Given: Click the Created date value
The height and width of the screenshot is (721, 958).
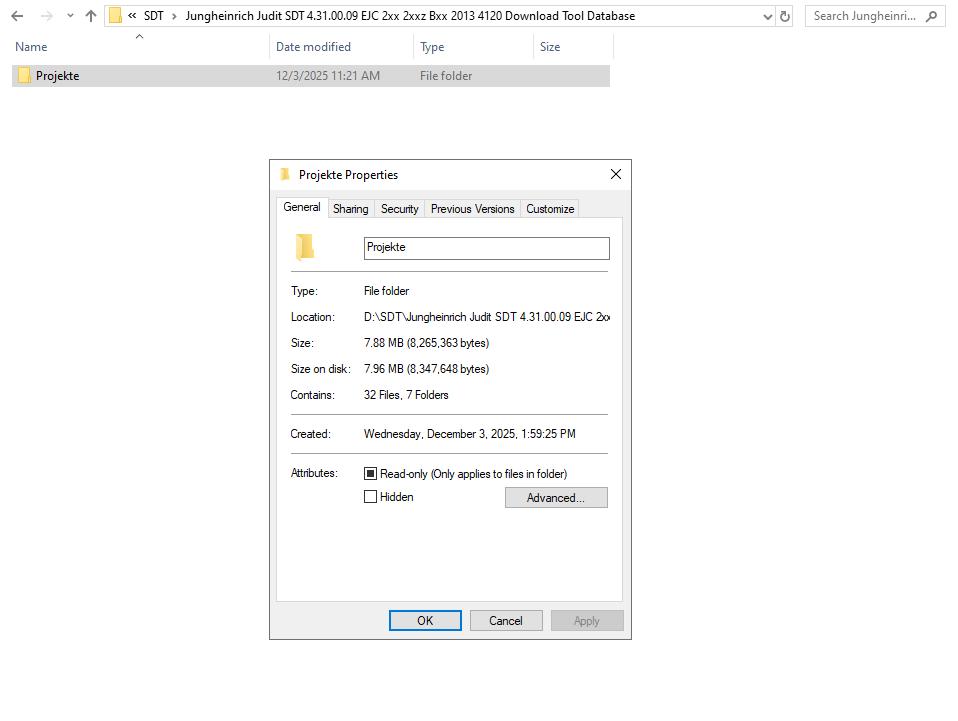Looking at the screenshot, I should click(x=469, y=434).
